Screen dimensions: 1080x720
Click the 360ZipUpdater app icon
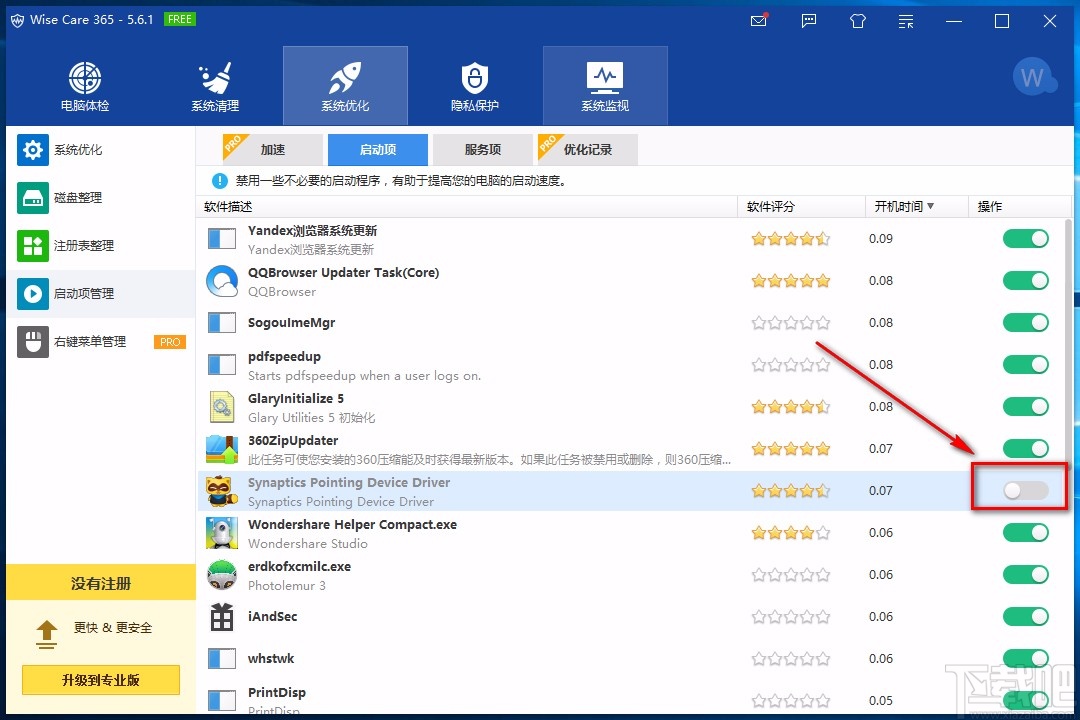pyautogui.click(x=222, y=449)
